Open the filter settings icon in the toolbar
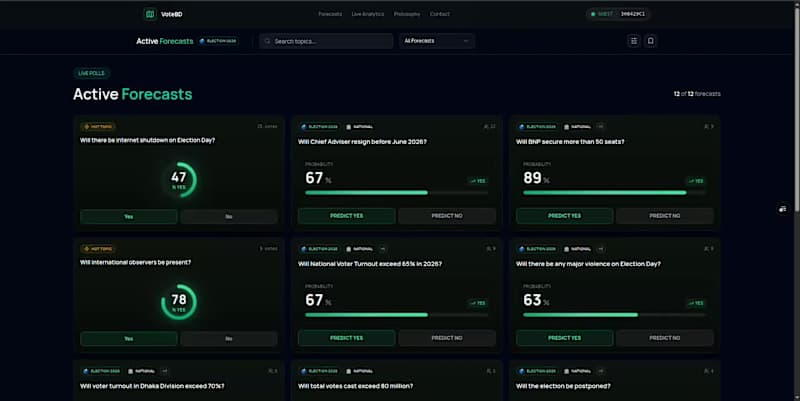The width and height of the screenshot is (800, 401). coord(634,41)
